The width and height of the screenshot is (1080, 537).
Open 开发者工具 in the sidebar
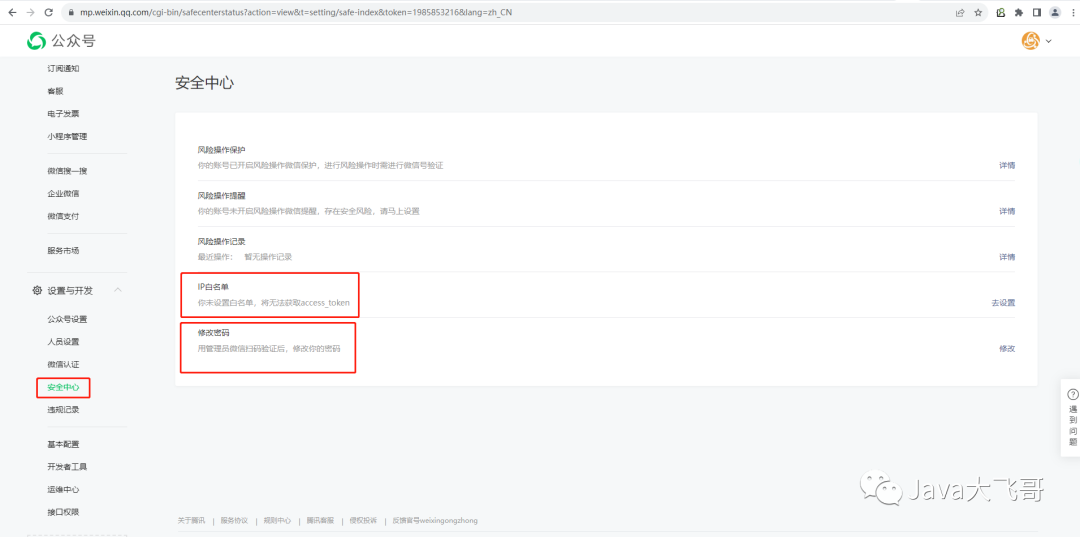[x=68, y=467]
